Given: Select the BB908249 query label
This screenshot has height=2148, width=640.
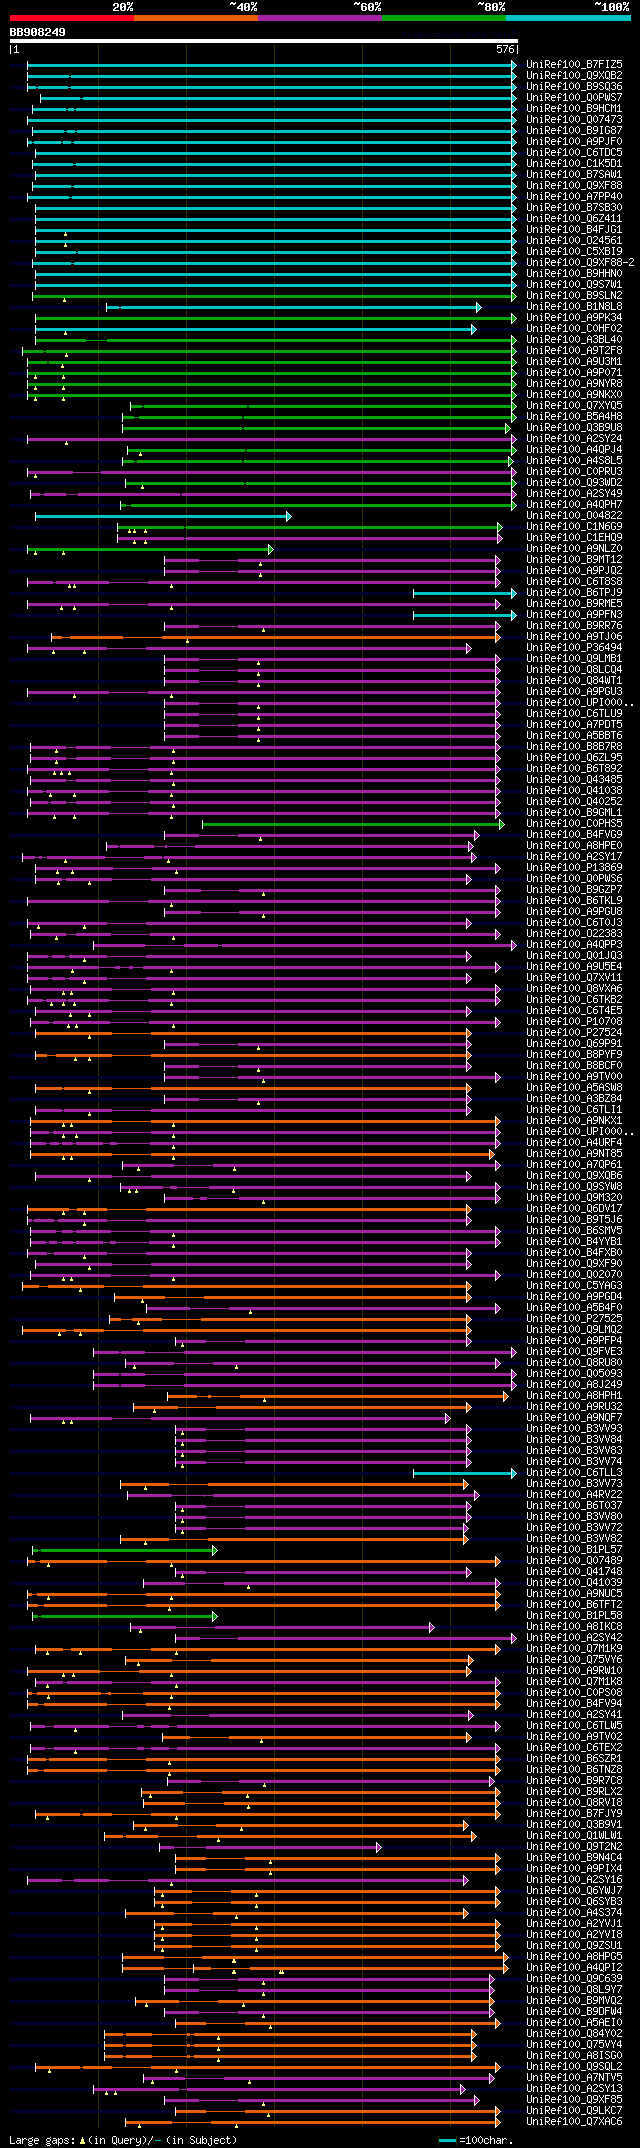Looking at the screenshot, I should pyautogui.click(x=38, y=32).
